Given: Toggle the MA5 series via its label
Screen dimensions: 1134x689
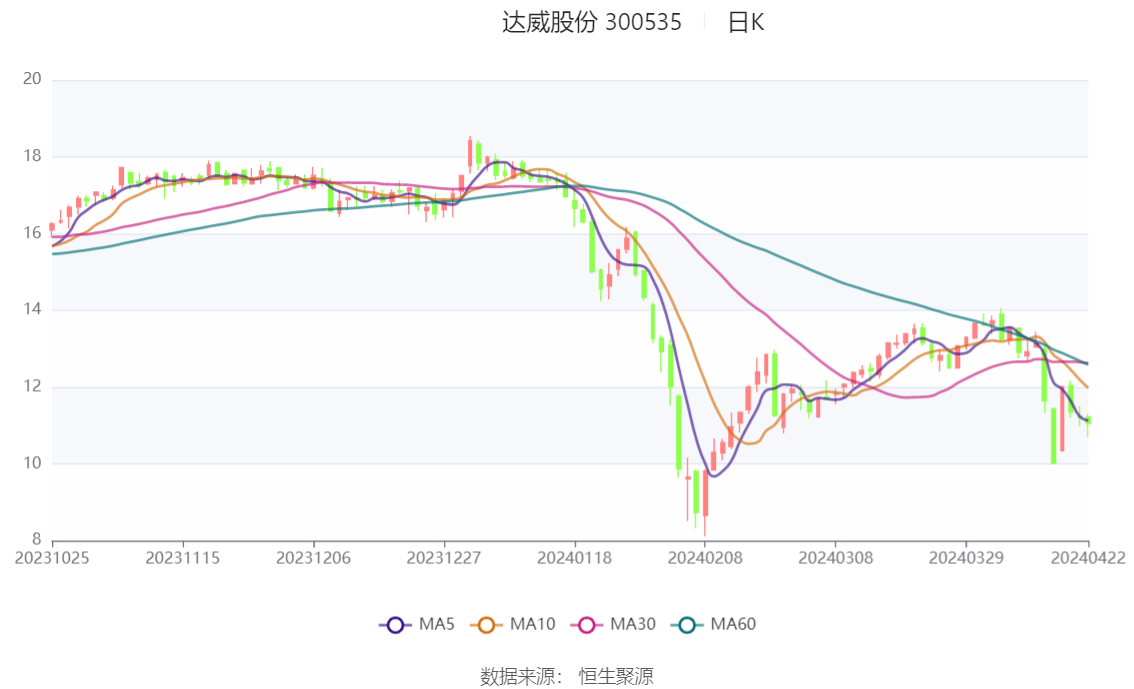Looking at the screenshot, I should tap(437, 625).
